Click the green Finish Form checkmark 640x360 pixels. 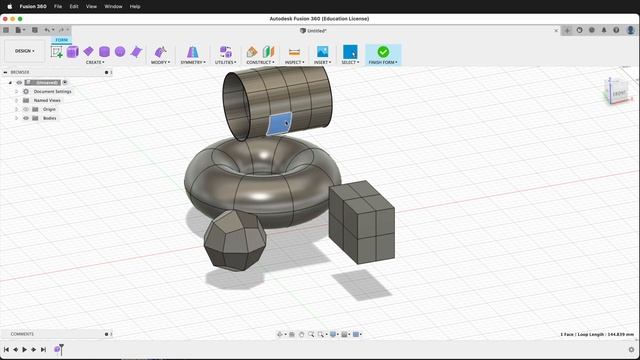pyautogui.click(x=383, y=52)
